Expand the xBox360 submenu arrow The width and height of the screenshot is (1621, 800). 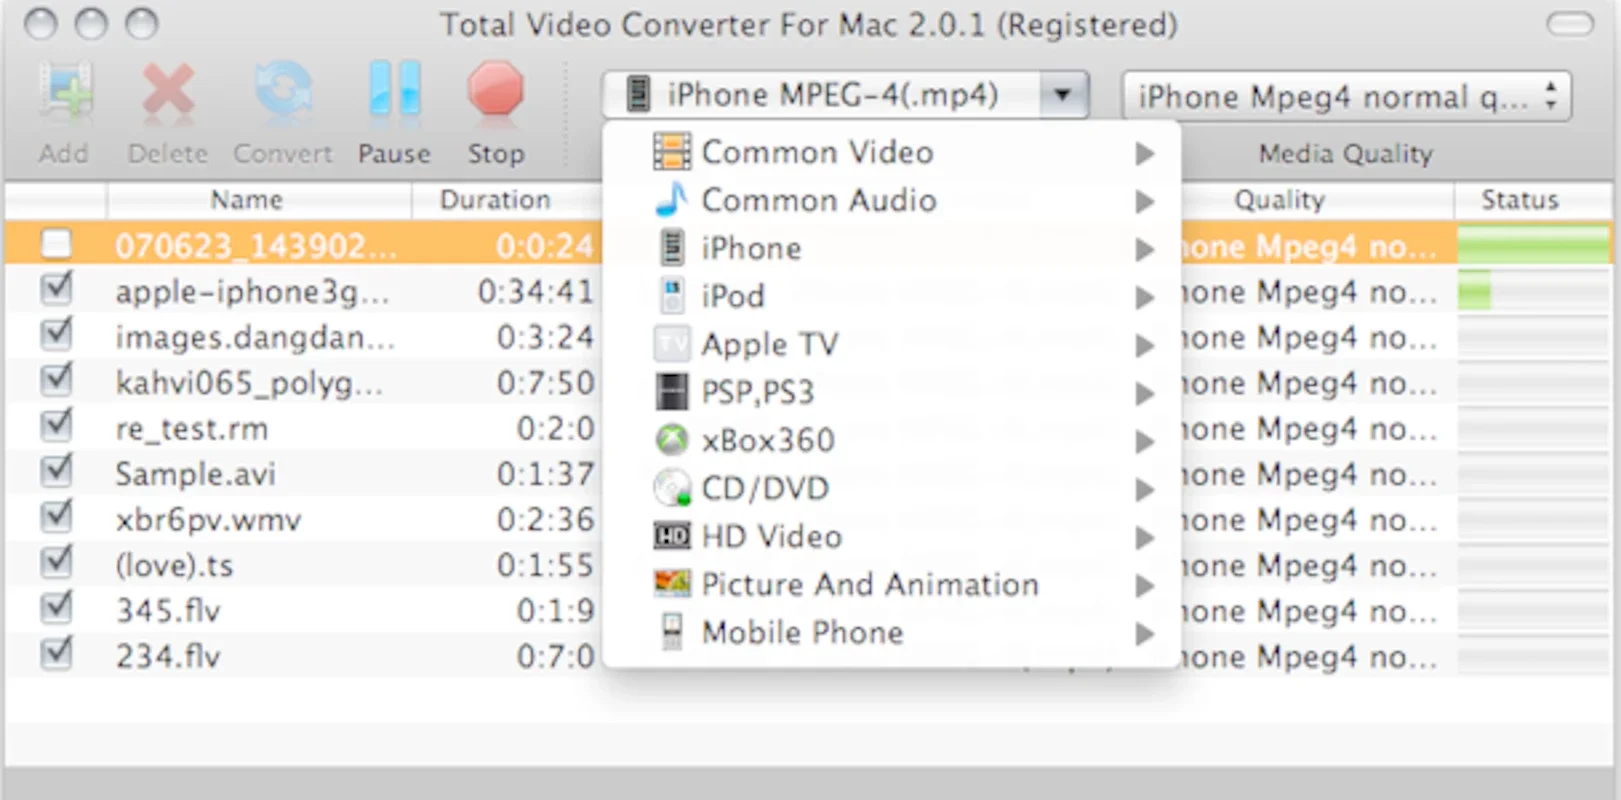tap(1145, 441)
